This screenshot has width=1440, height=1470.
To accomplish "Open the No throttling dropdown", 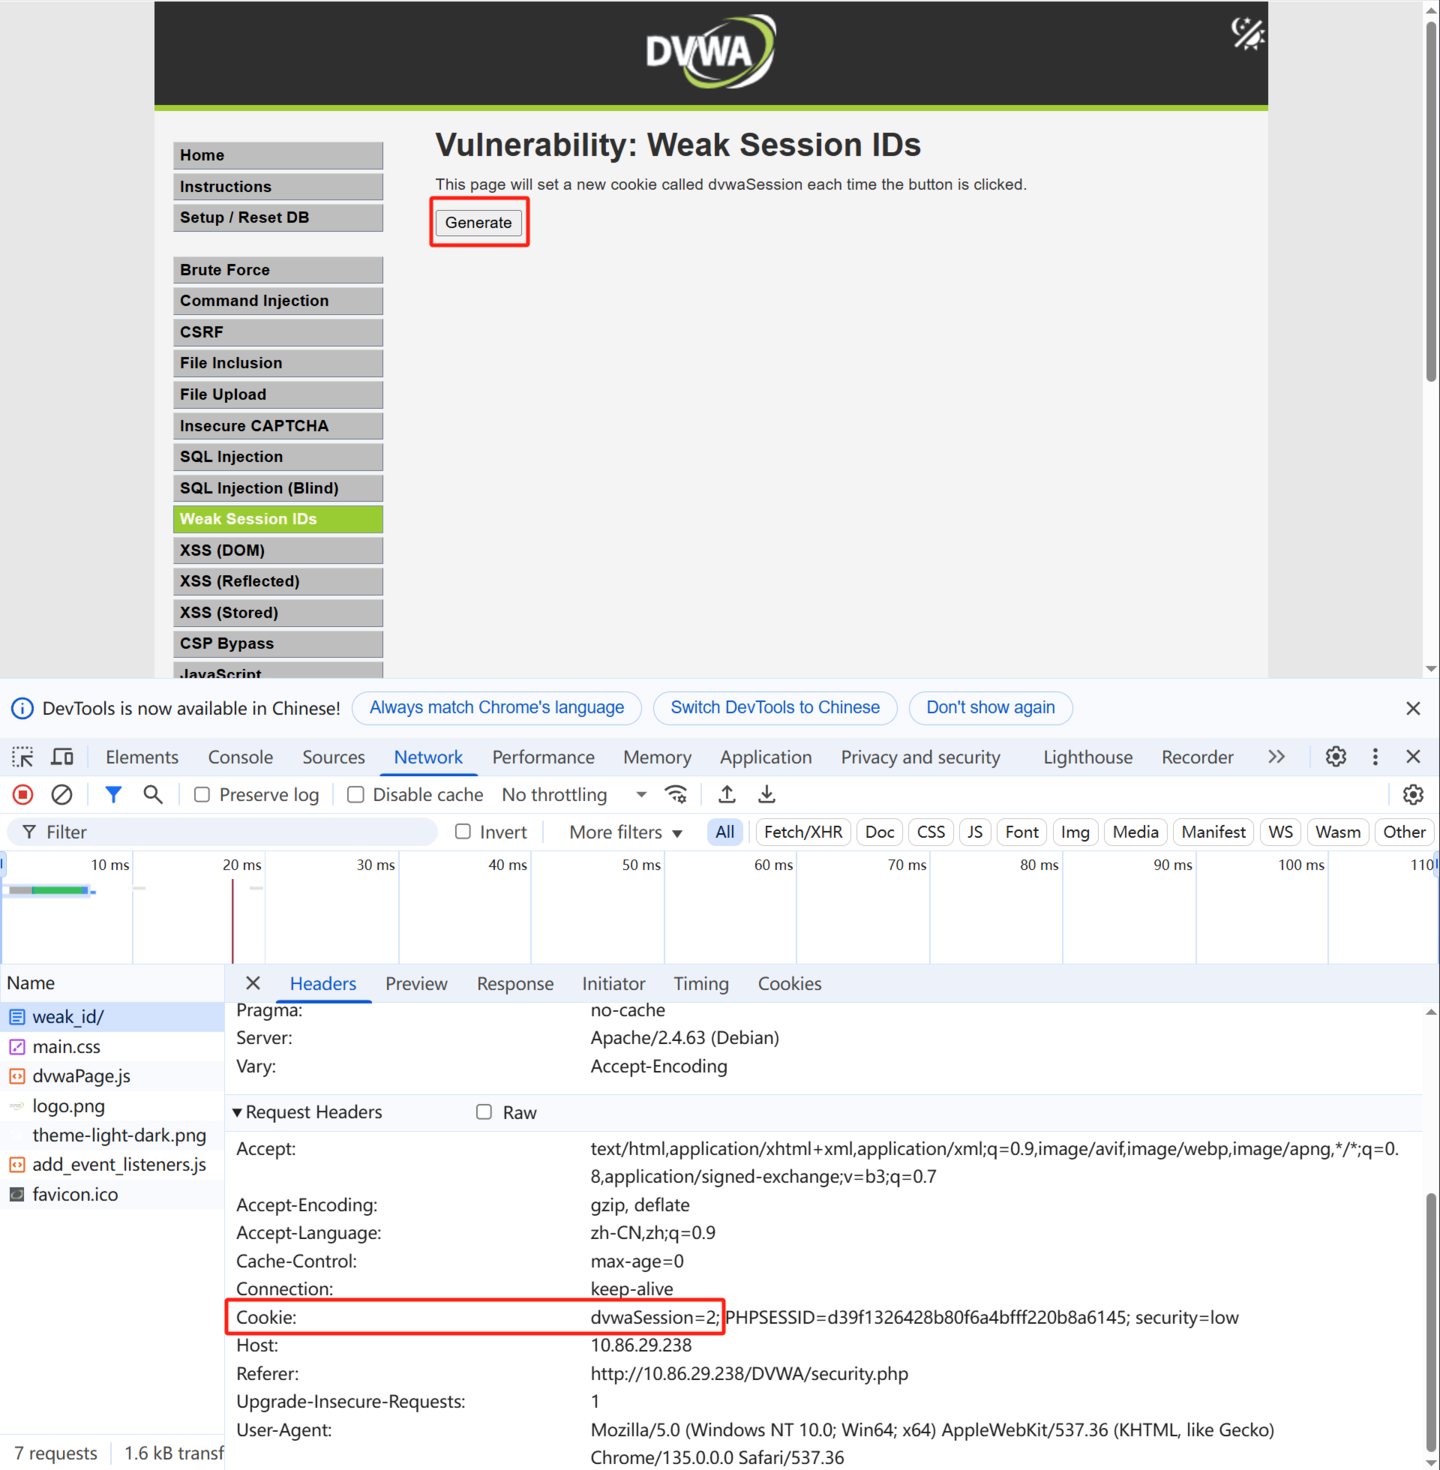I will tap(574, 795).
